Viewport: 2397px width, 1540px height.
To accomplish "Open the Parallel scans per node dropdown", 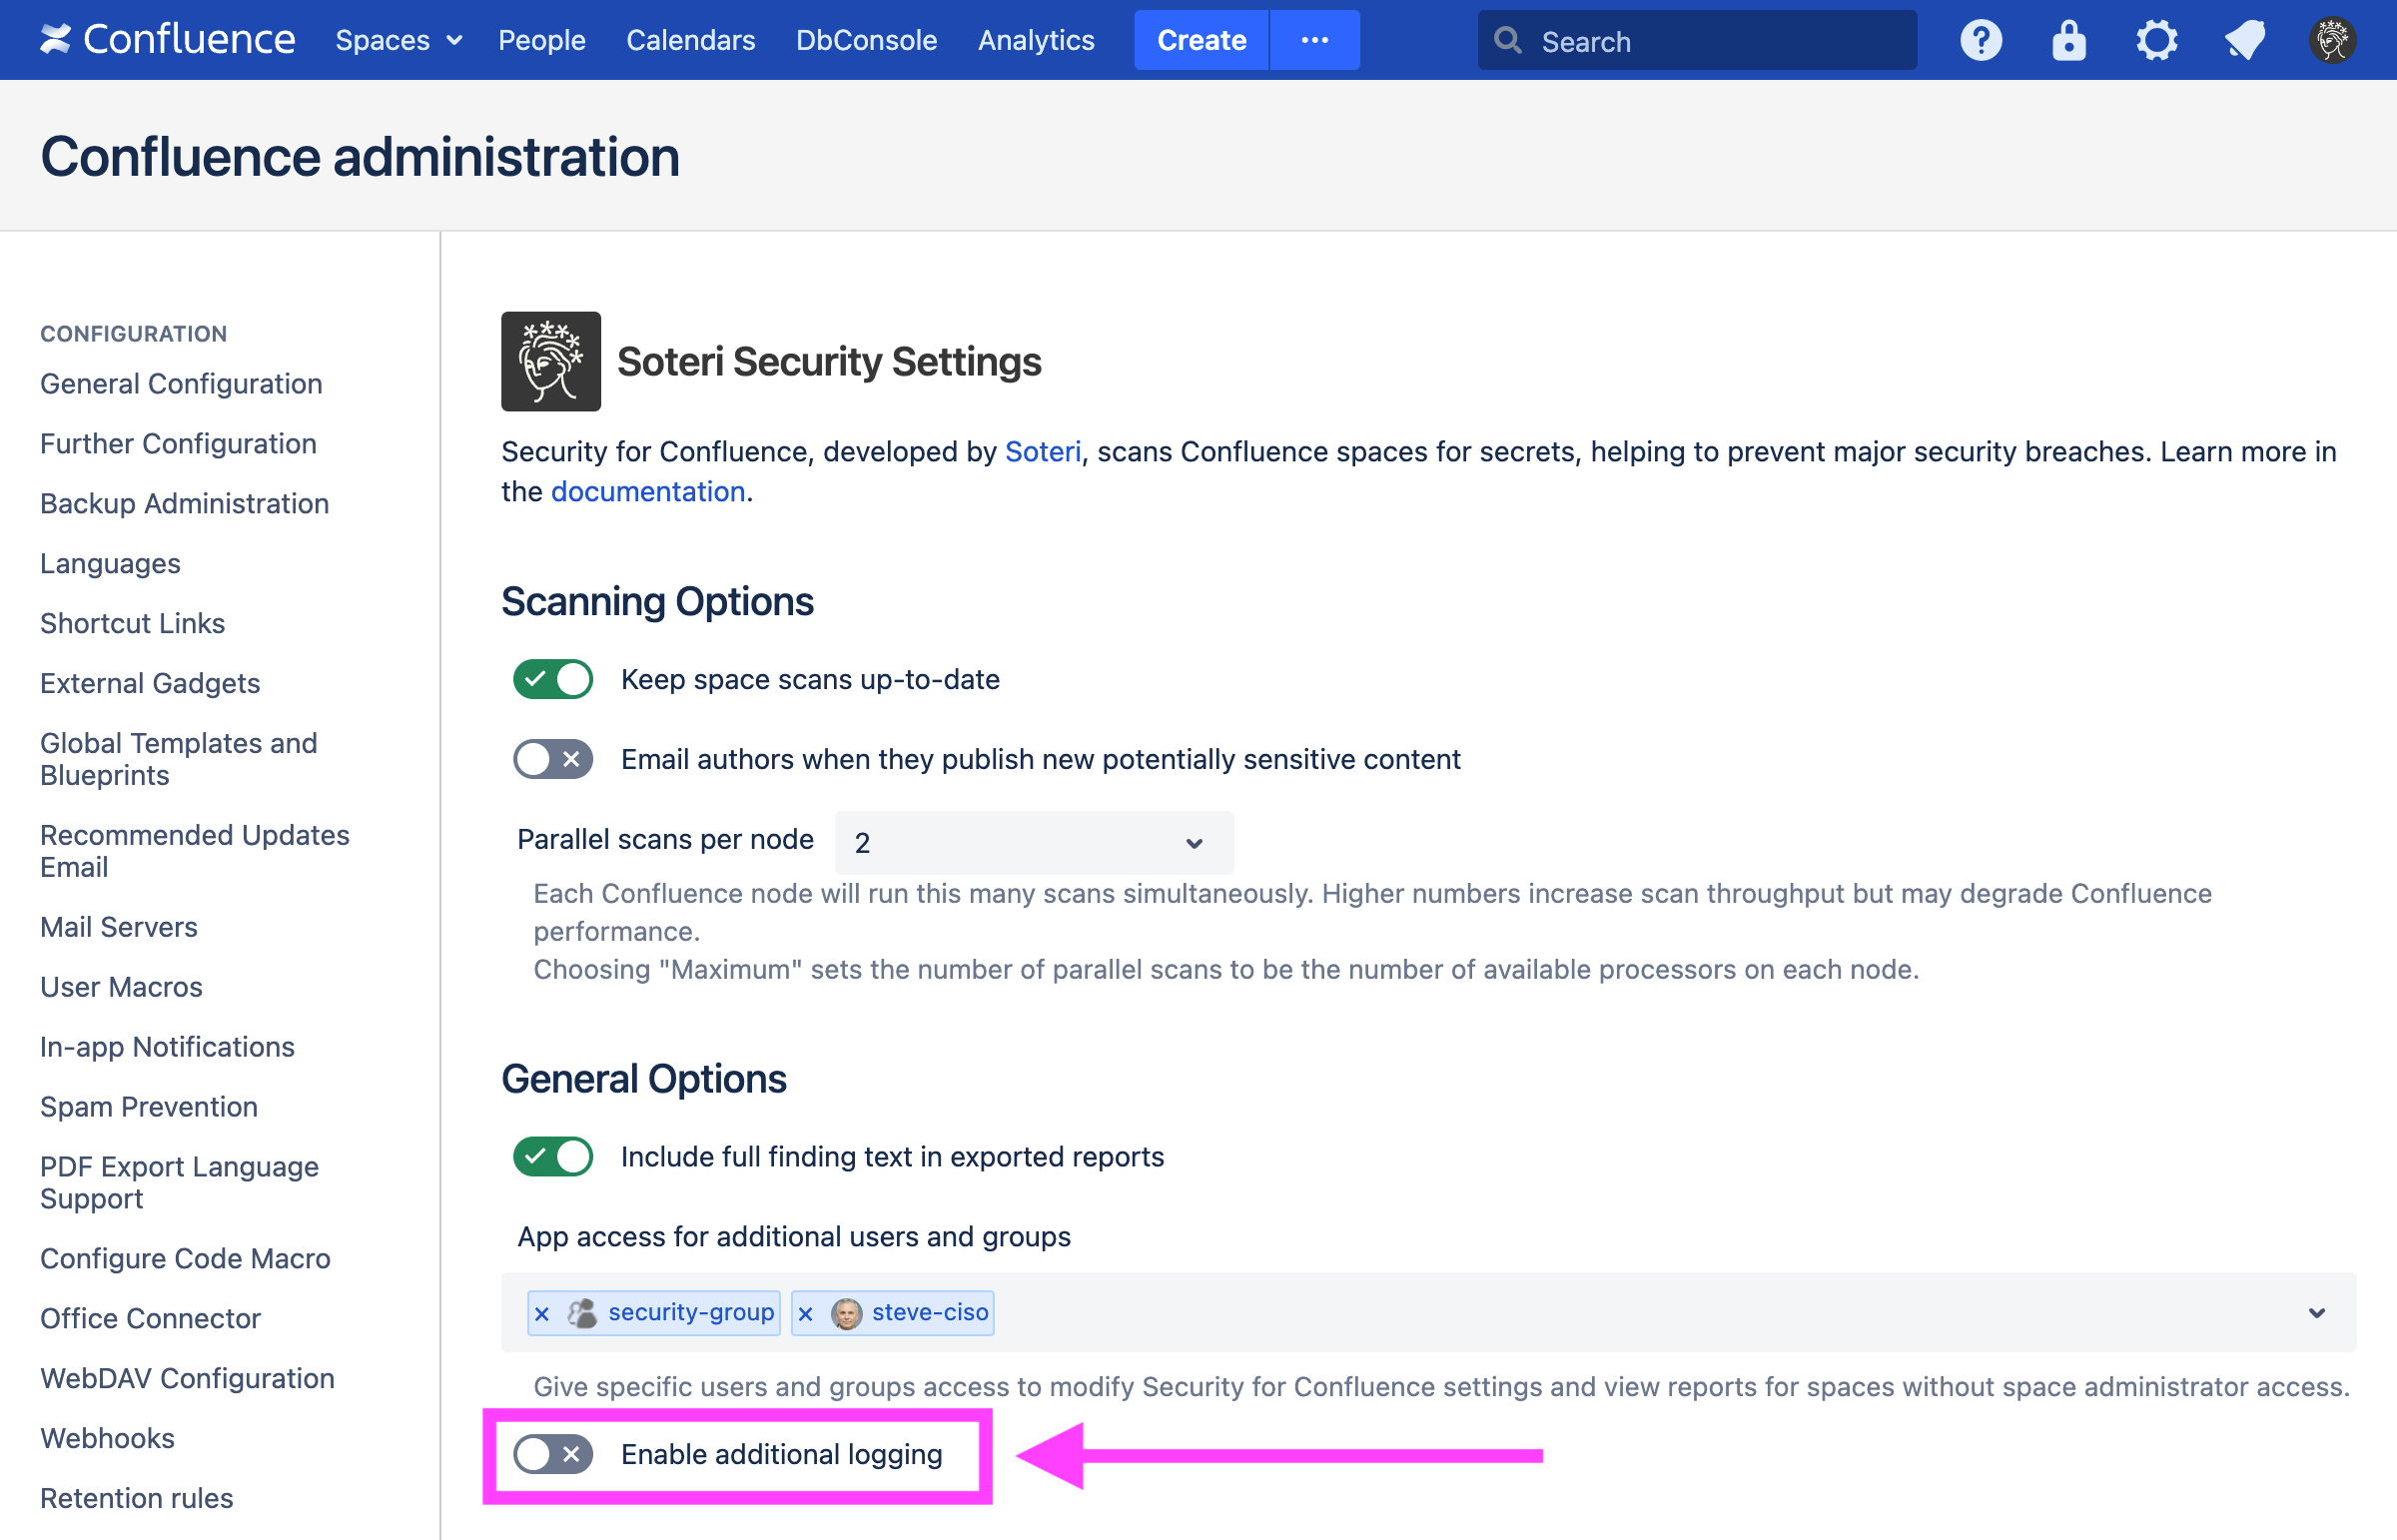I will click(1033, 843).
